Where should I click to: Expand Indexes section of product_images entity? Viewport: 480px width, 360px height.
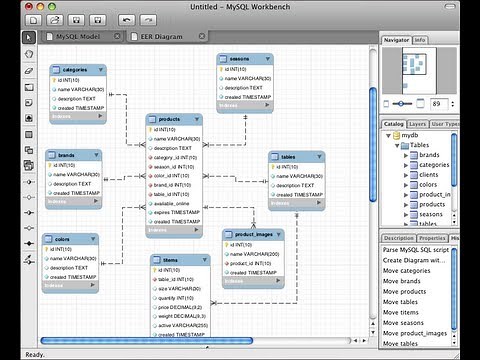click(278, 281)
